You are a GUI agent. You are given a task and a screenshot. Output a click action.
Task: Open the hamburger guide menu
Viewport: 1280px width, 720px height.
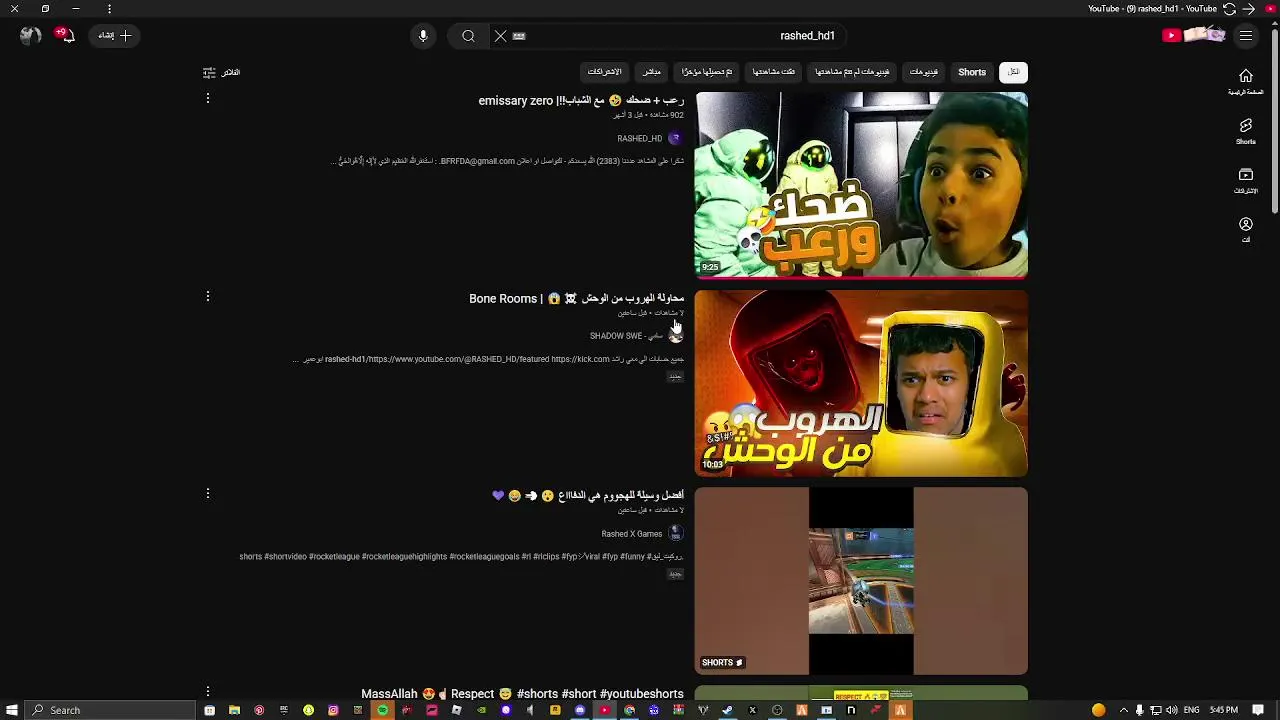coord(1246,36)
